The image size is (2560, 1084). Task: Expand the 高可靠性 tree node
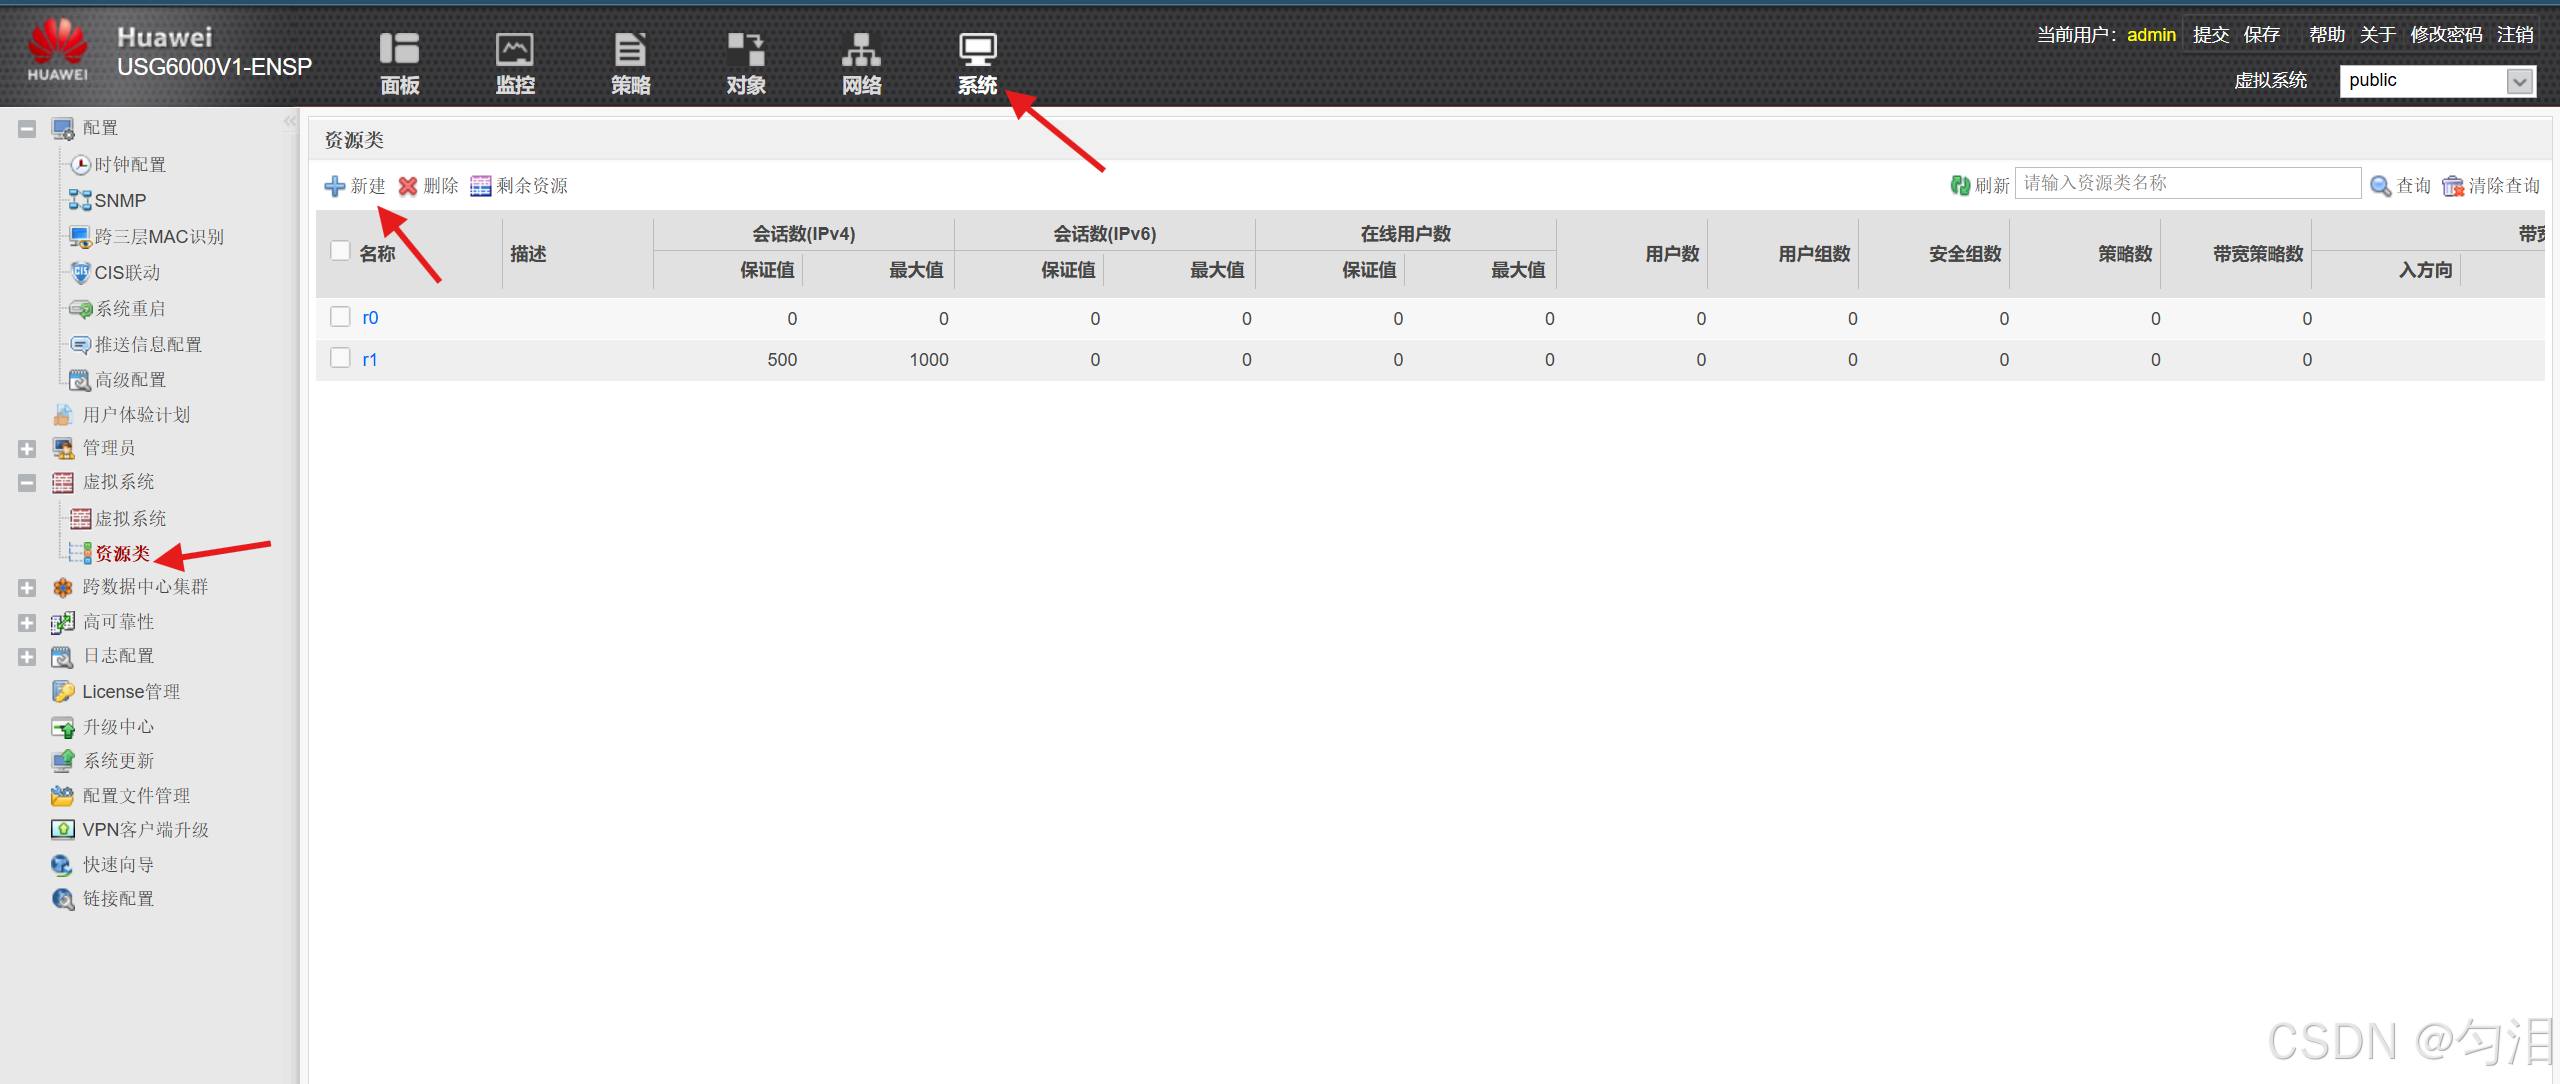coord(27,623)
